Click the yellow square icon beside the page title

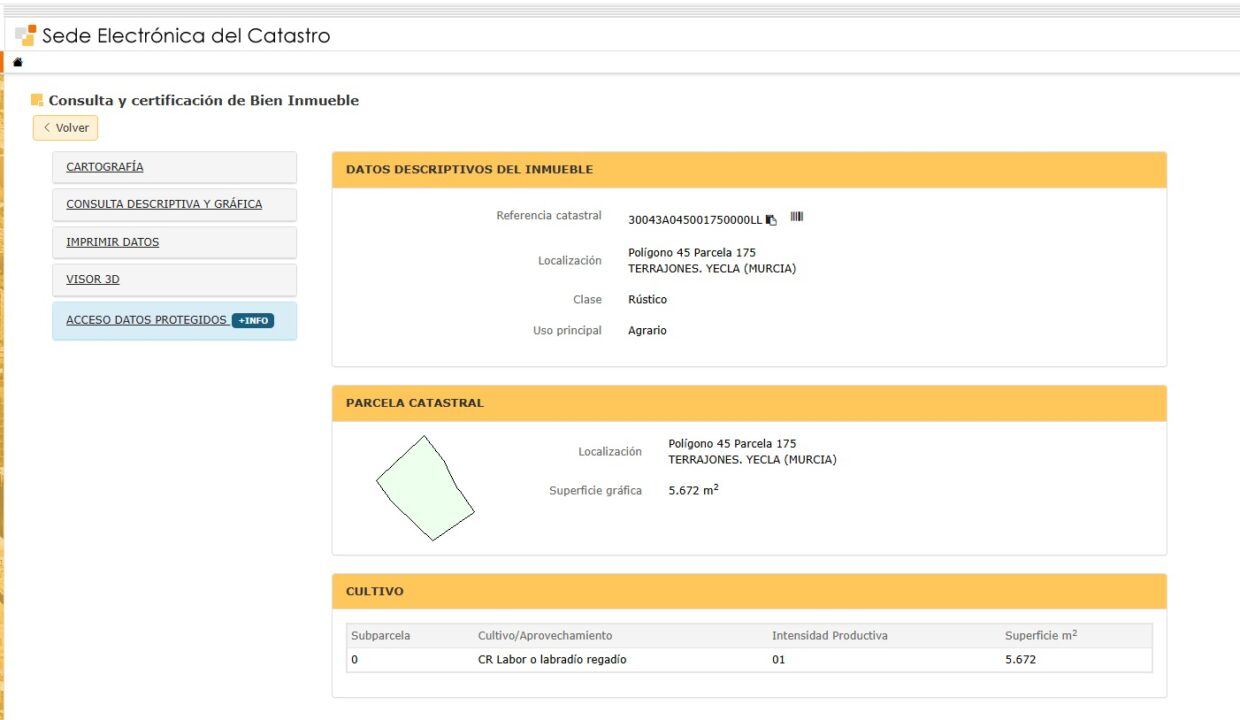[37, 100]
